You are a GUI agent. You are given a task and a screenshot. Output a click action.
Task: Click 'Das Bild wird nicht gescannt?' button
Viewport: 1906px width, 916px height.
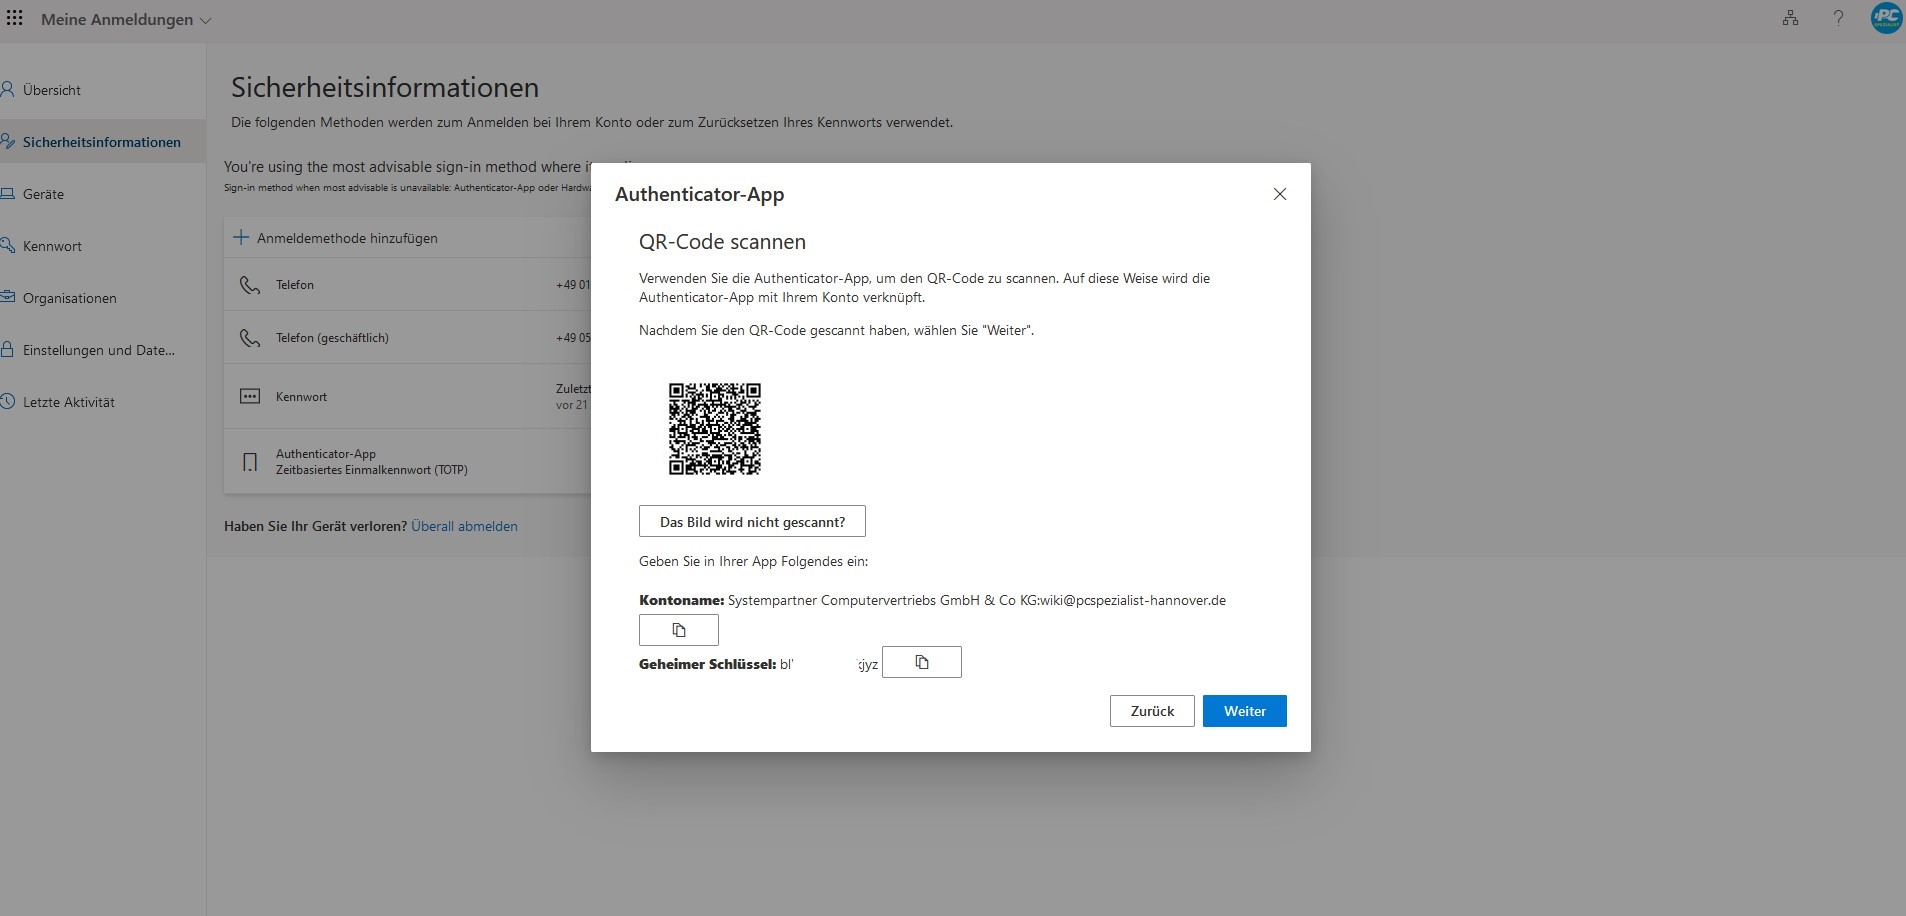[x=752, y=521]
